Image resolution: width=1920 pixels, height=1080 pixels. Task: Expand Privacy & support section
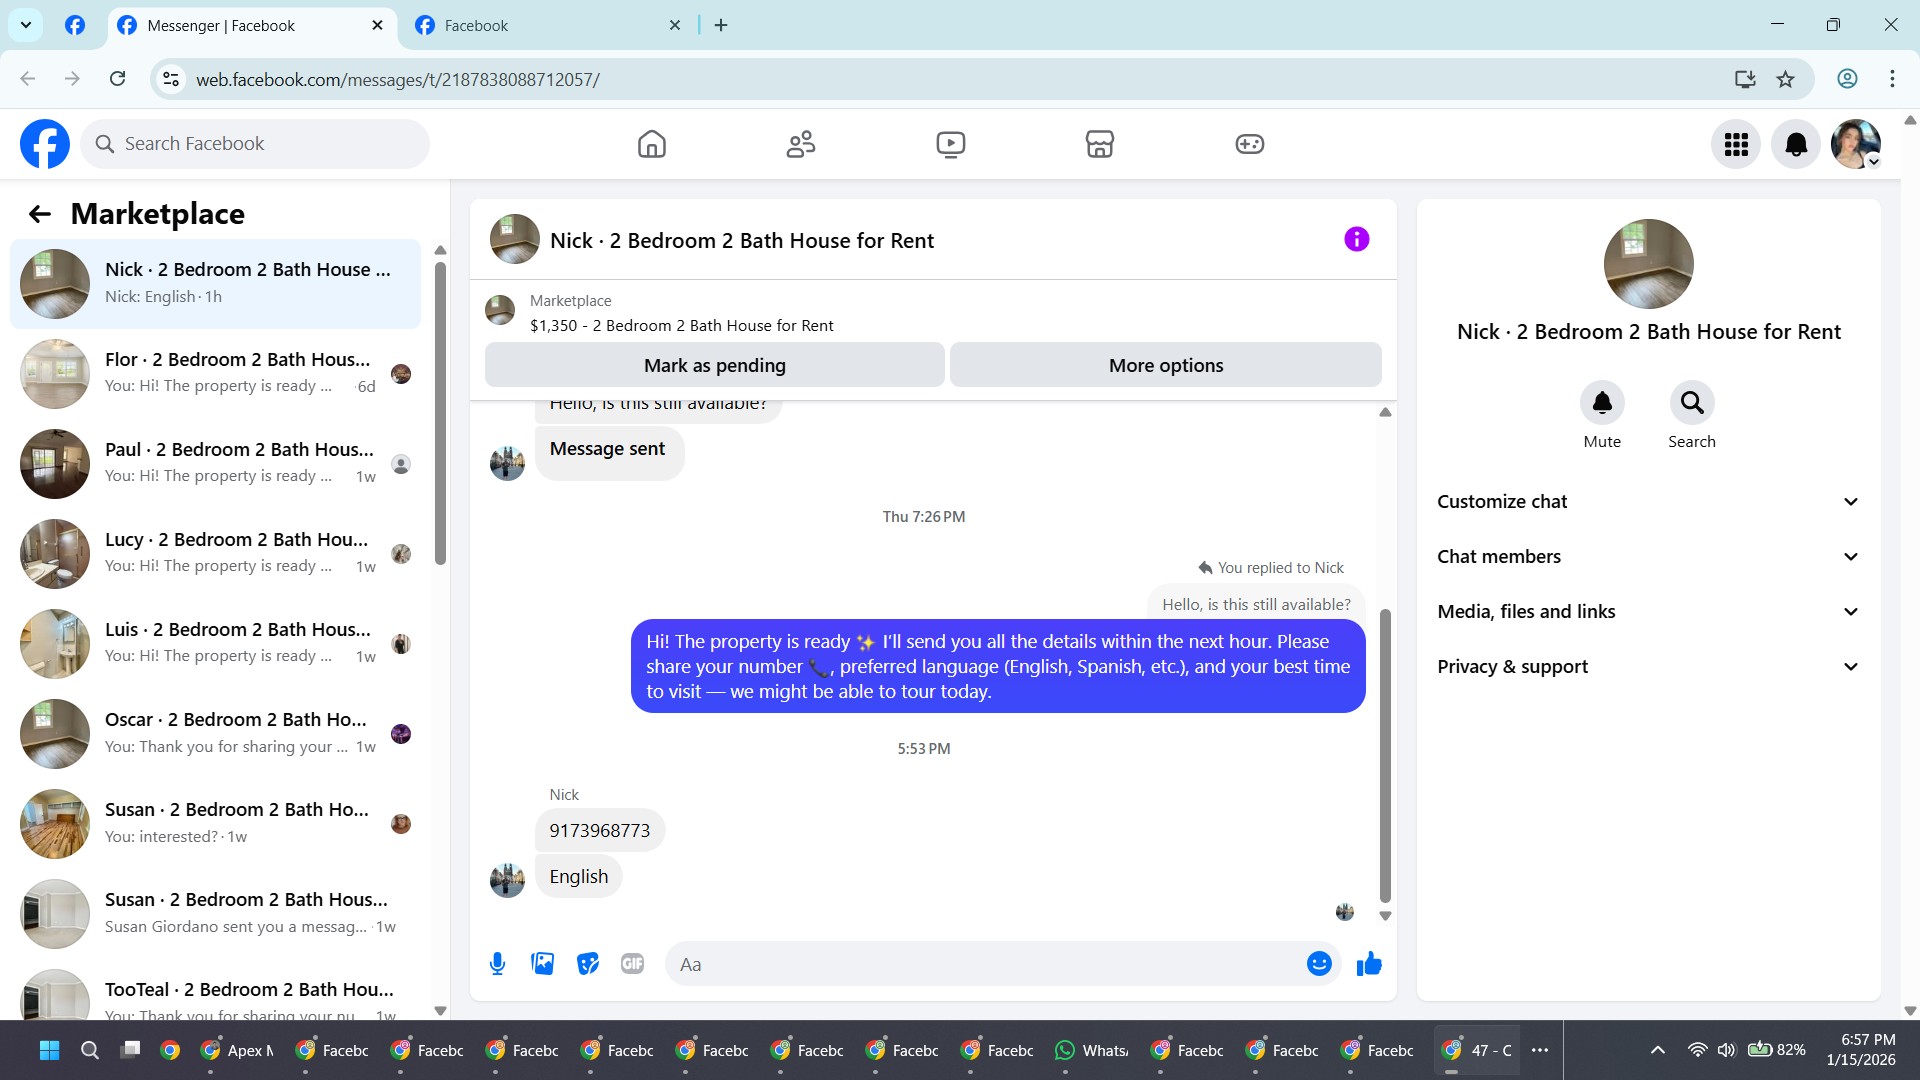[x=1648, y=667]
